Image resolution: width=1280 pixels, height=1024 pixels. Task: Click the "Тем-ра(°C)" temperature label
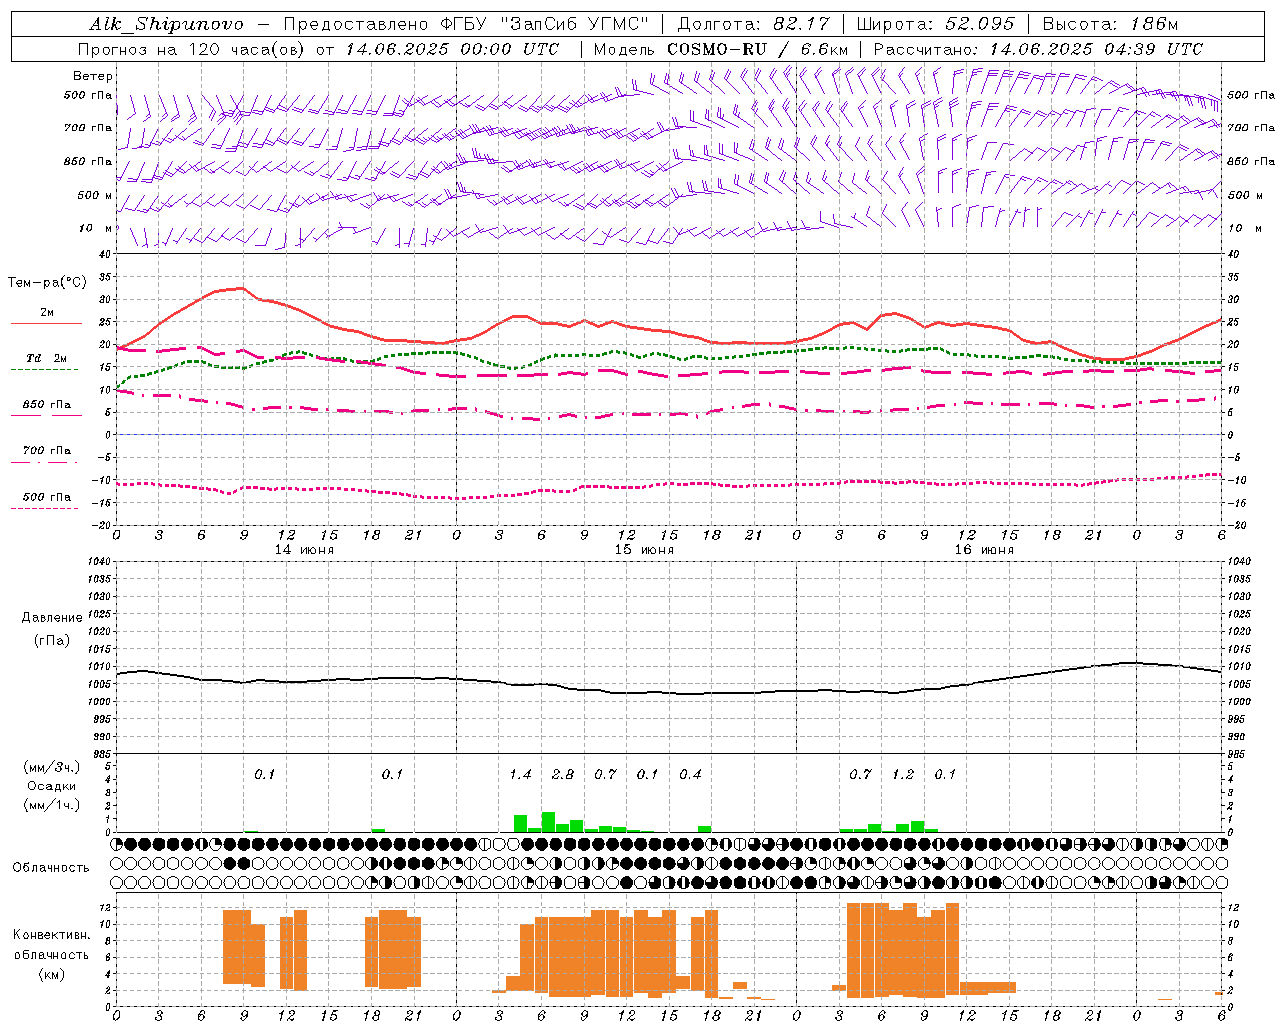[47, 283]
